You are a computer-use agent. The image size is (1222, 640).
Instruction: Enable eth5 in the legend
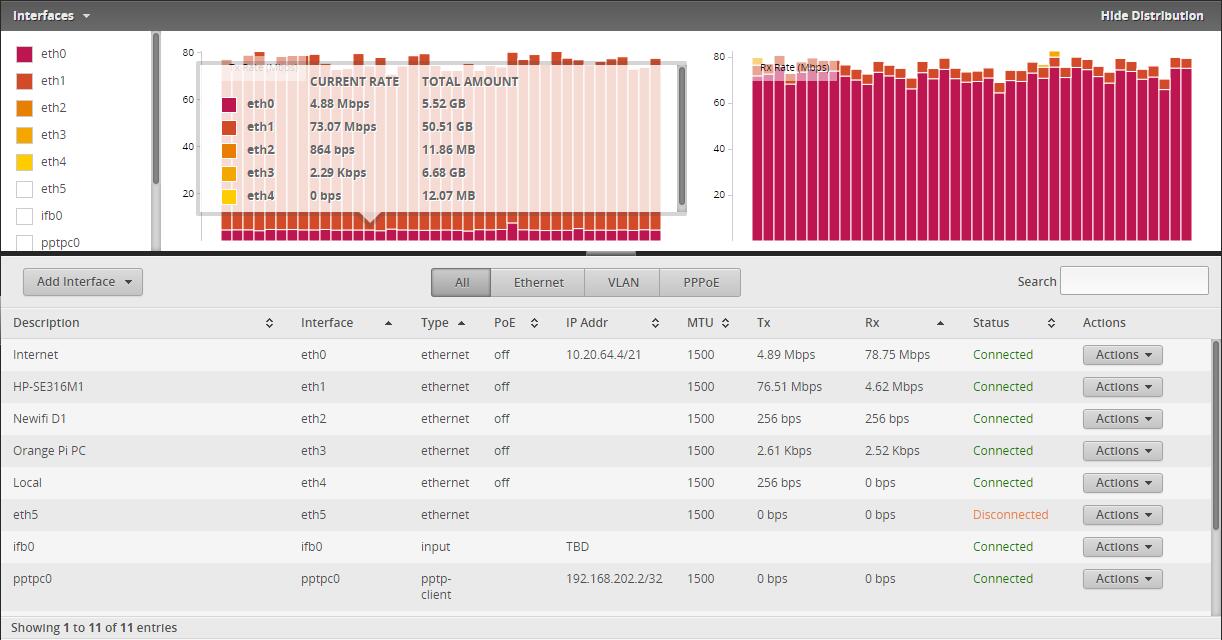[x=24, y=189]
